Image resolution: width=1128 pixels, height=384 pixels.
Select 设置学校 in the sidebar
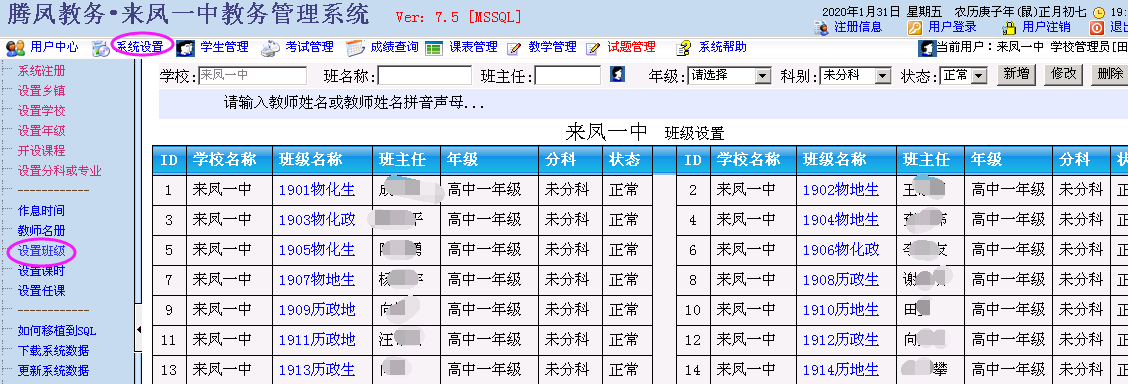pyautogui.click(x=41, y=111)
